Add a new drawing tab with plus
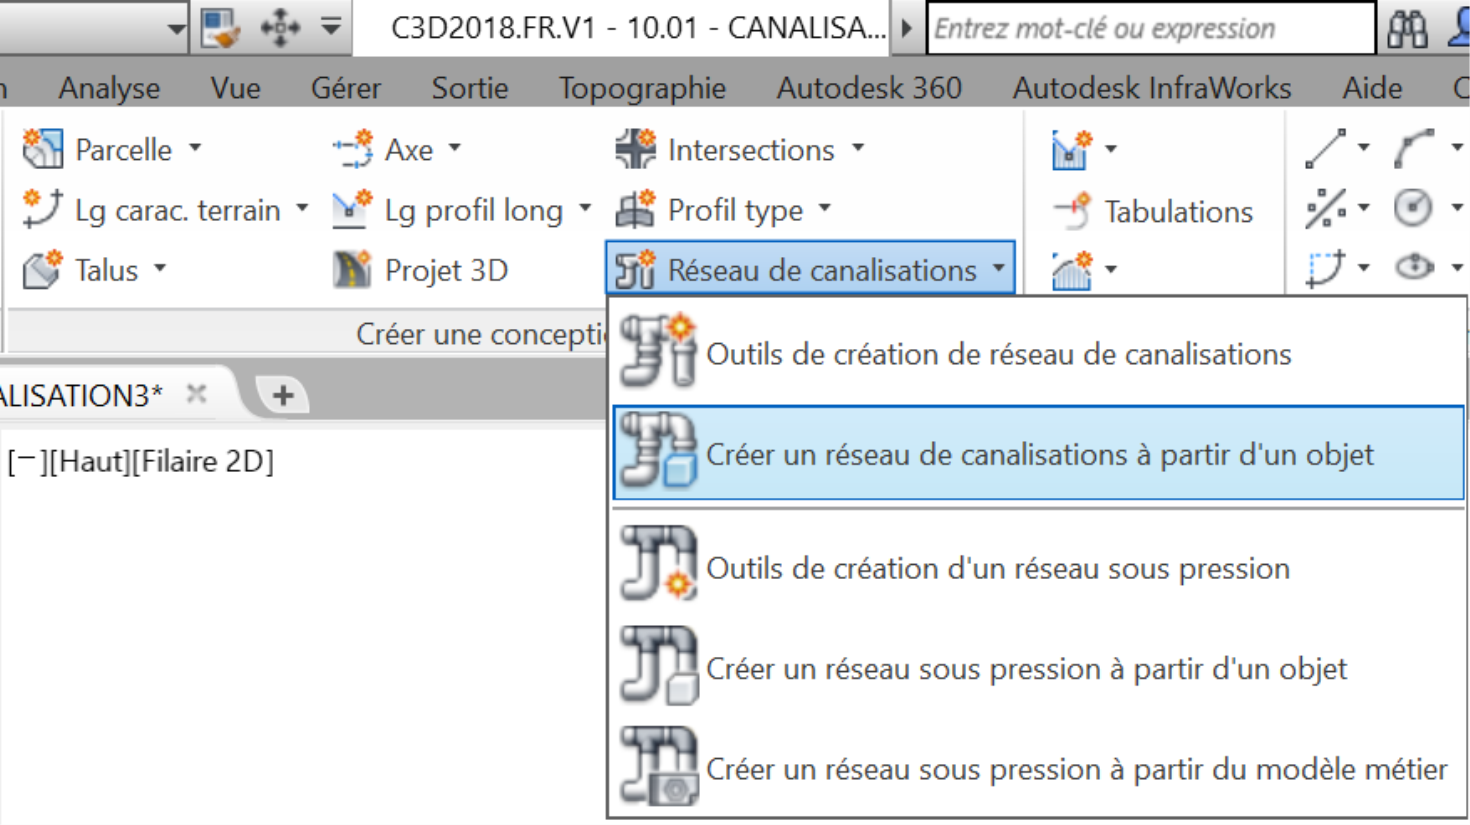The image size is (1470, 825). pos(283,395)
